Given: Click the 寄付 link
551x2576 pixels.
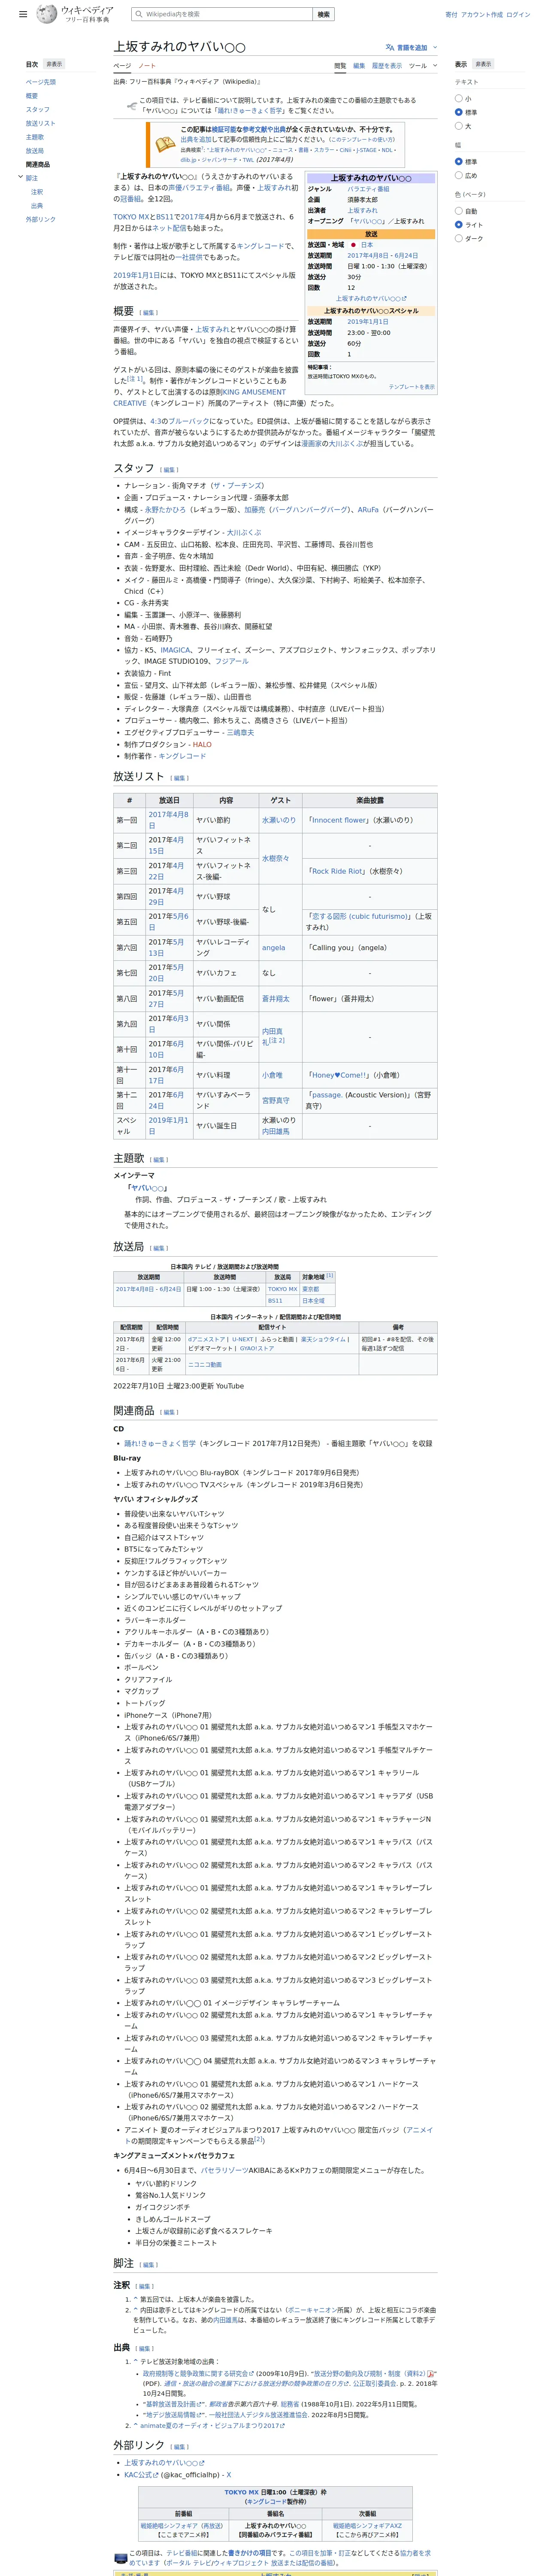Looking at the screenshot, I should coord(451,15).
